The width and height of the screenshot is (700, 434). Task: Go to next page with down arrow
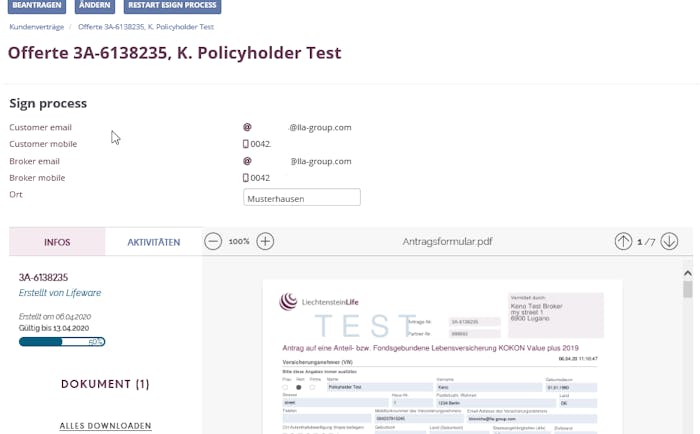pyautogui.click(x=669, y=242)
